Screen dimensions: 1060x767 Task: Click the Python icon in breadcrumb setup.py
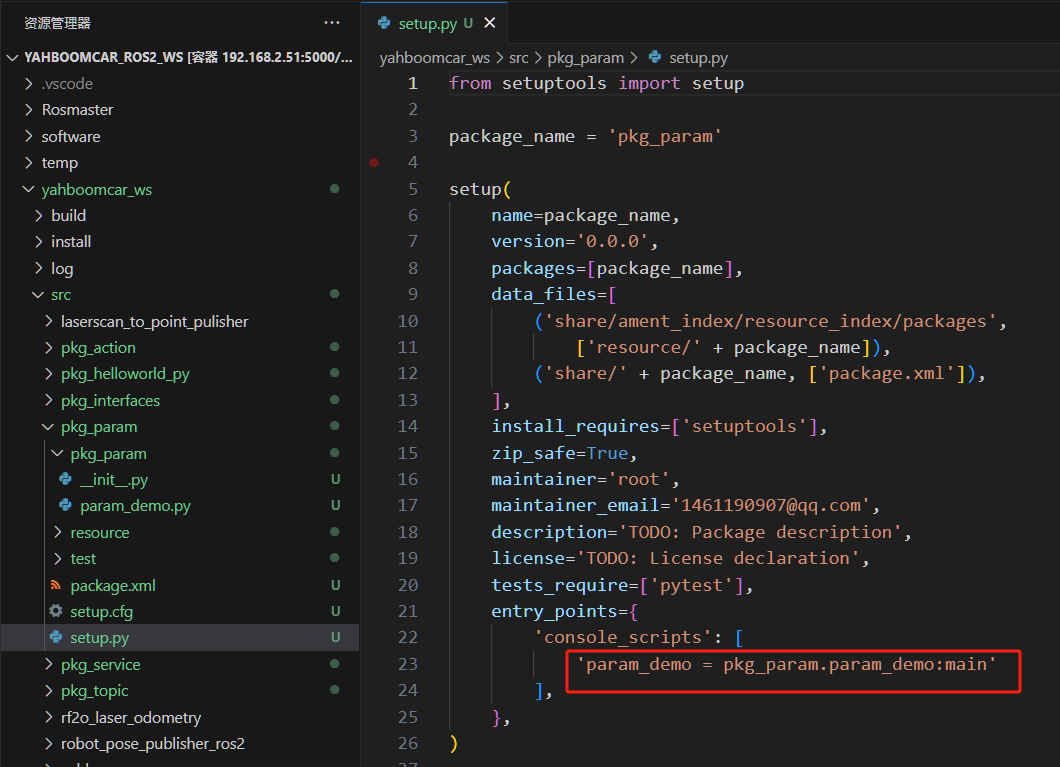[655, 58]
